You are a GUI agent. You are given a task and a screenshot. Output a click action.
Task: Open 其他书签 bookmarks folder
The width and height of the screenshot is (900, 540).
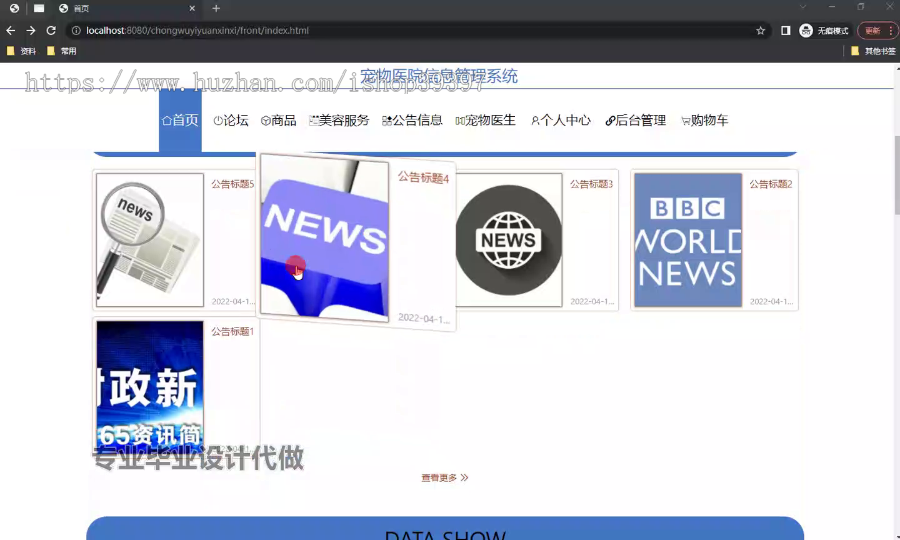873,51
